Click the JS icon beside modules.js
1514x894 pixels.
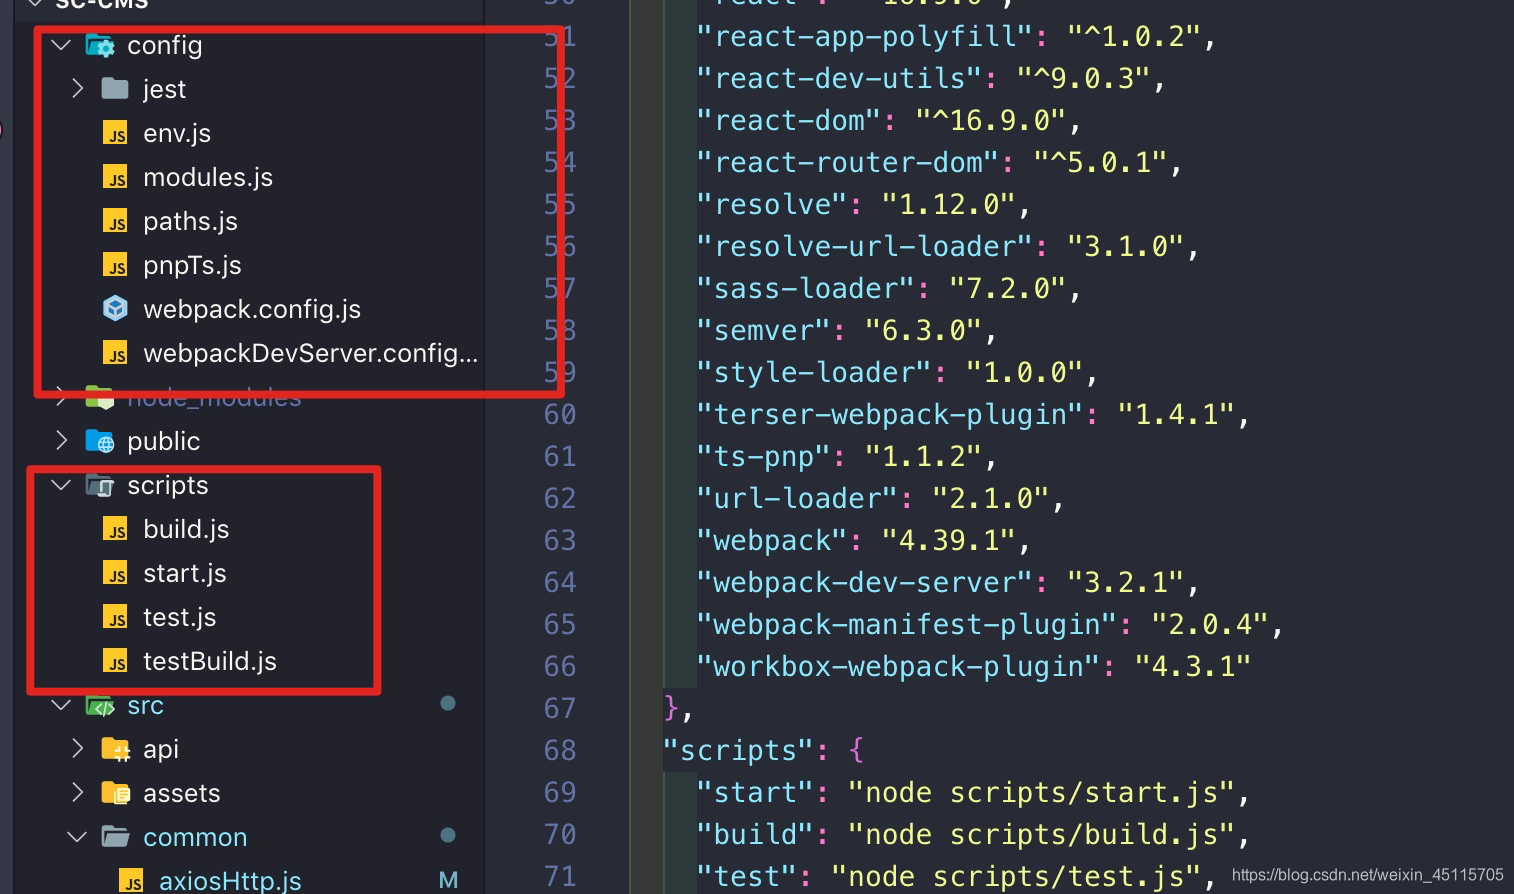tap(115, 178)
